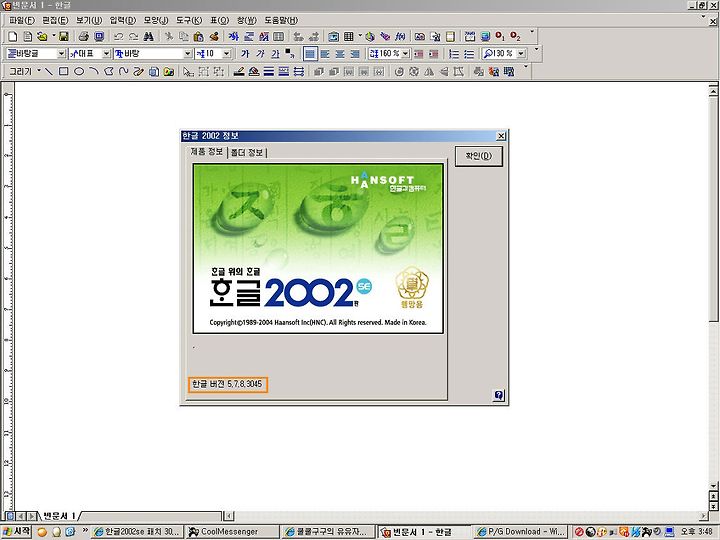This screenshot has width=720, height=540.
Task: Select the Ellipse drawing tool
Action: (x=79, y=71)
